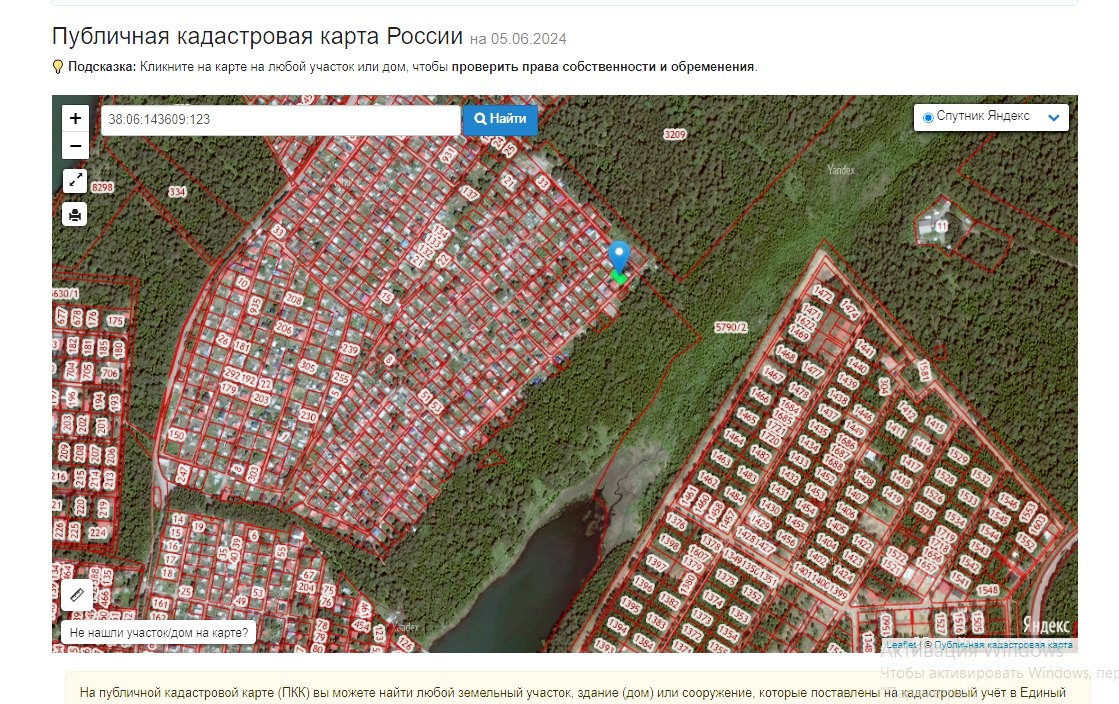Click parcel labeled 247 on map
Viewport: 1119px width, 704px height.
click(x=183, y=473)
